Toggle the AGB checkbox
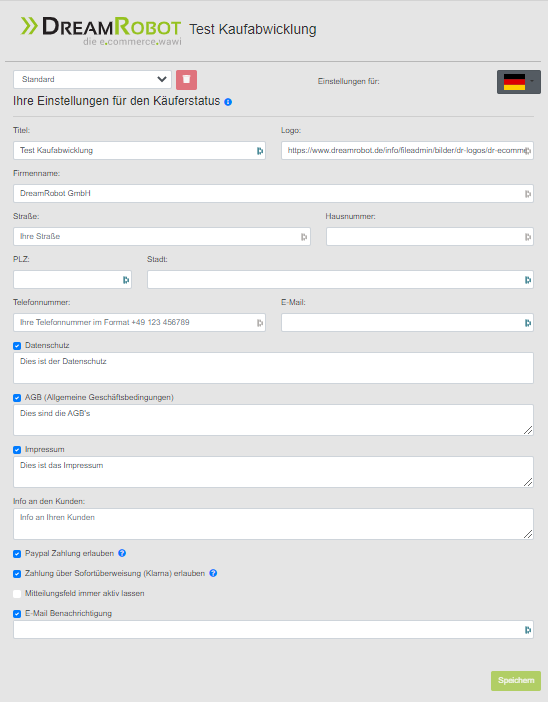Image resolution: width=548 pixels, height=702 pixels. tap(17, 398)
